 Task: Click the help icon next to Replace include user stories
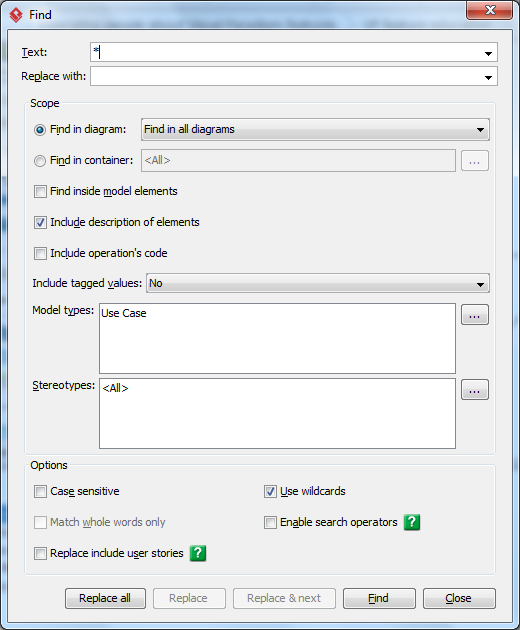pos(198,553)
